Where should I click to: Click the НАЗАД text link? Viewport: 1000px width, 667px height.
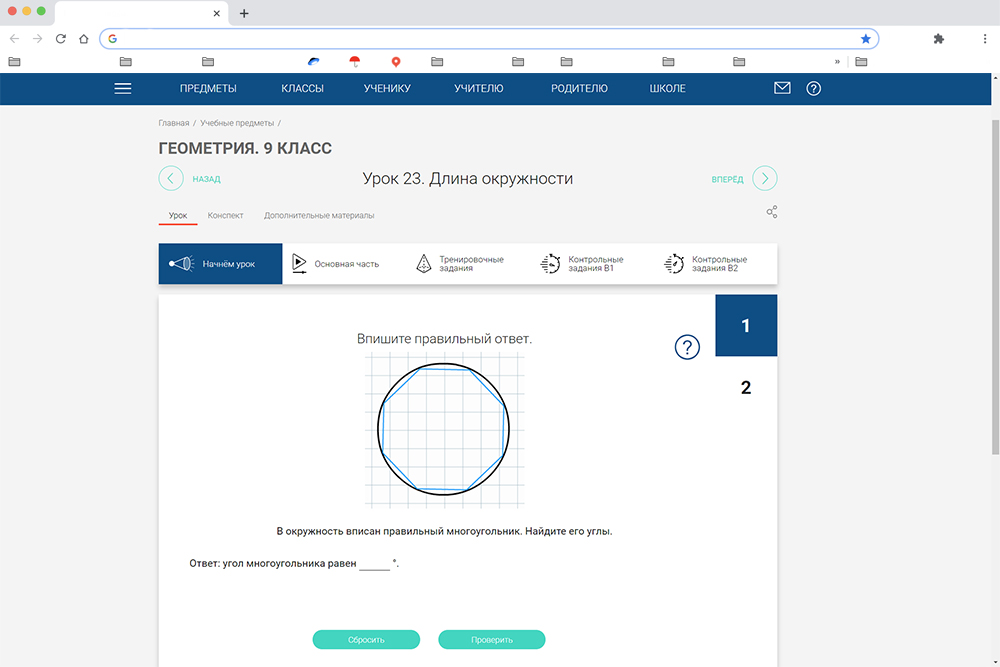[x=207, y=179]
